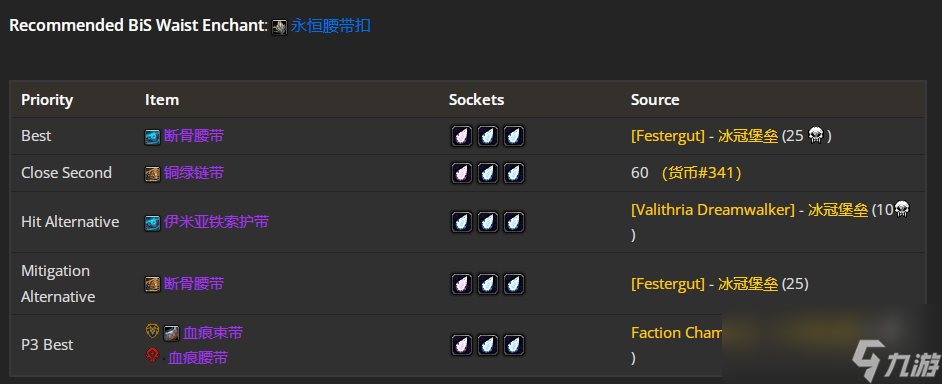Viewport: 942px width, 384px height.
Task: Click middle gem socket in Hit Alternative row
Action: click(488, 222)
